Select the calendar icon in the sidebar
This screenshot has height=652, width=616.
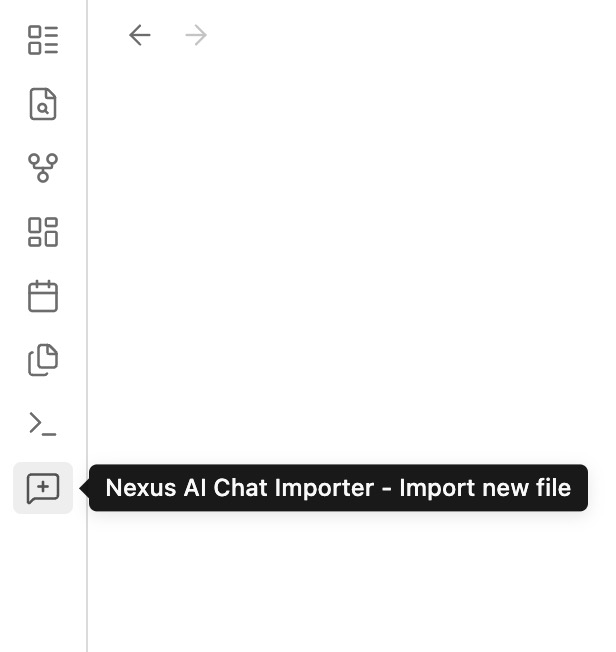pyautogui.click(x=43, y=296)
